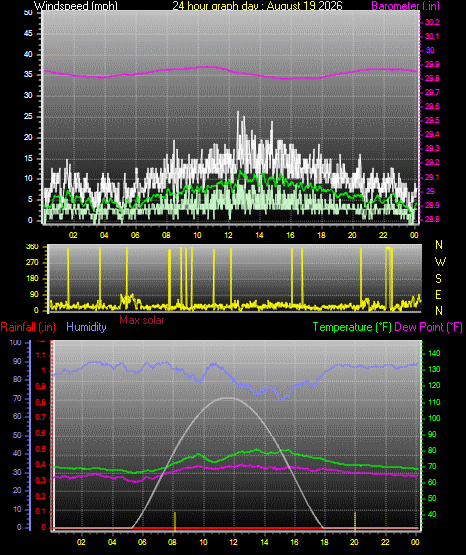Click the "0.5" rainfall axis value

coord(41,449)
